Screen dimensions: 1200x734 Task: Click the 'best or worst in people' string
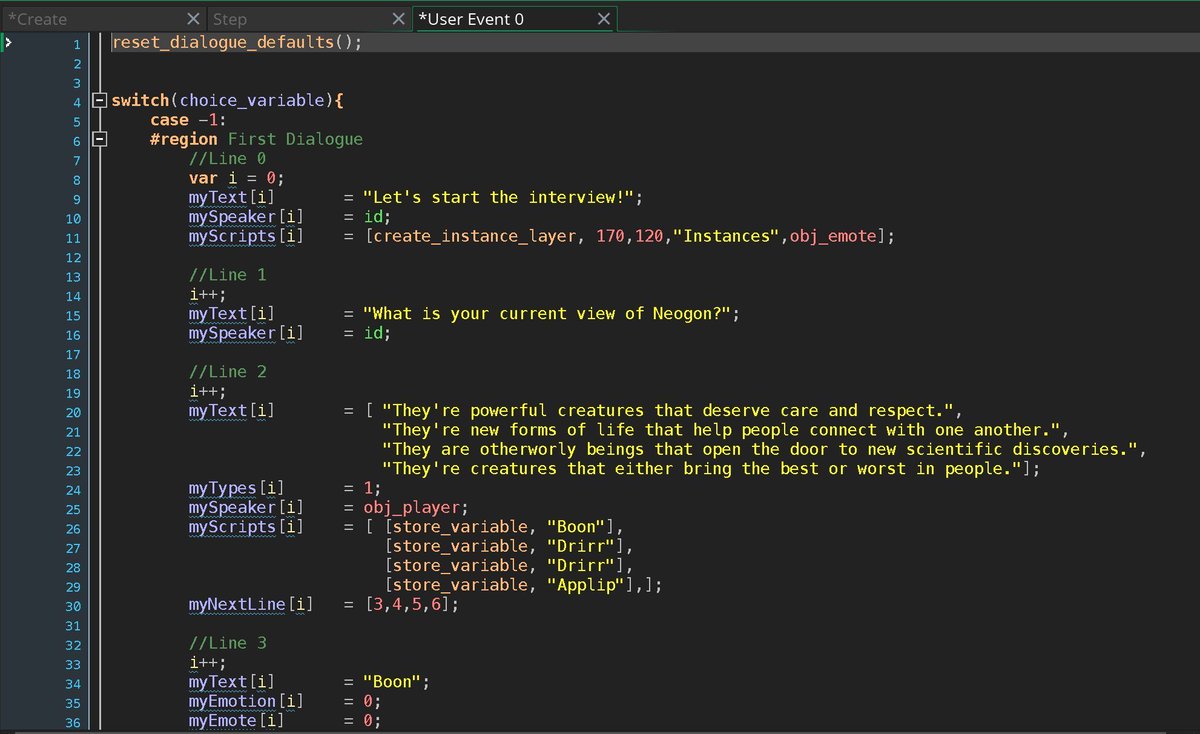pos(702,468)
